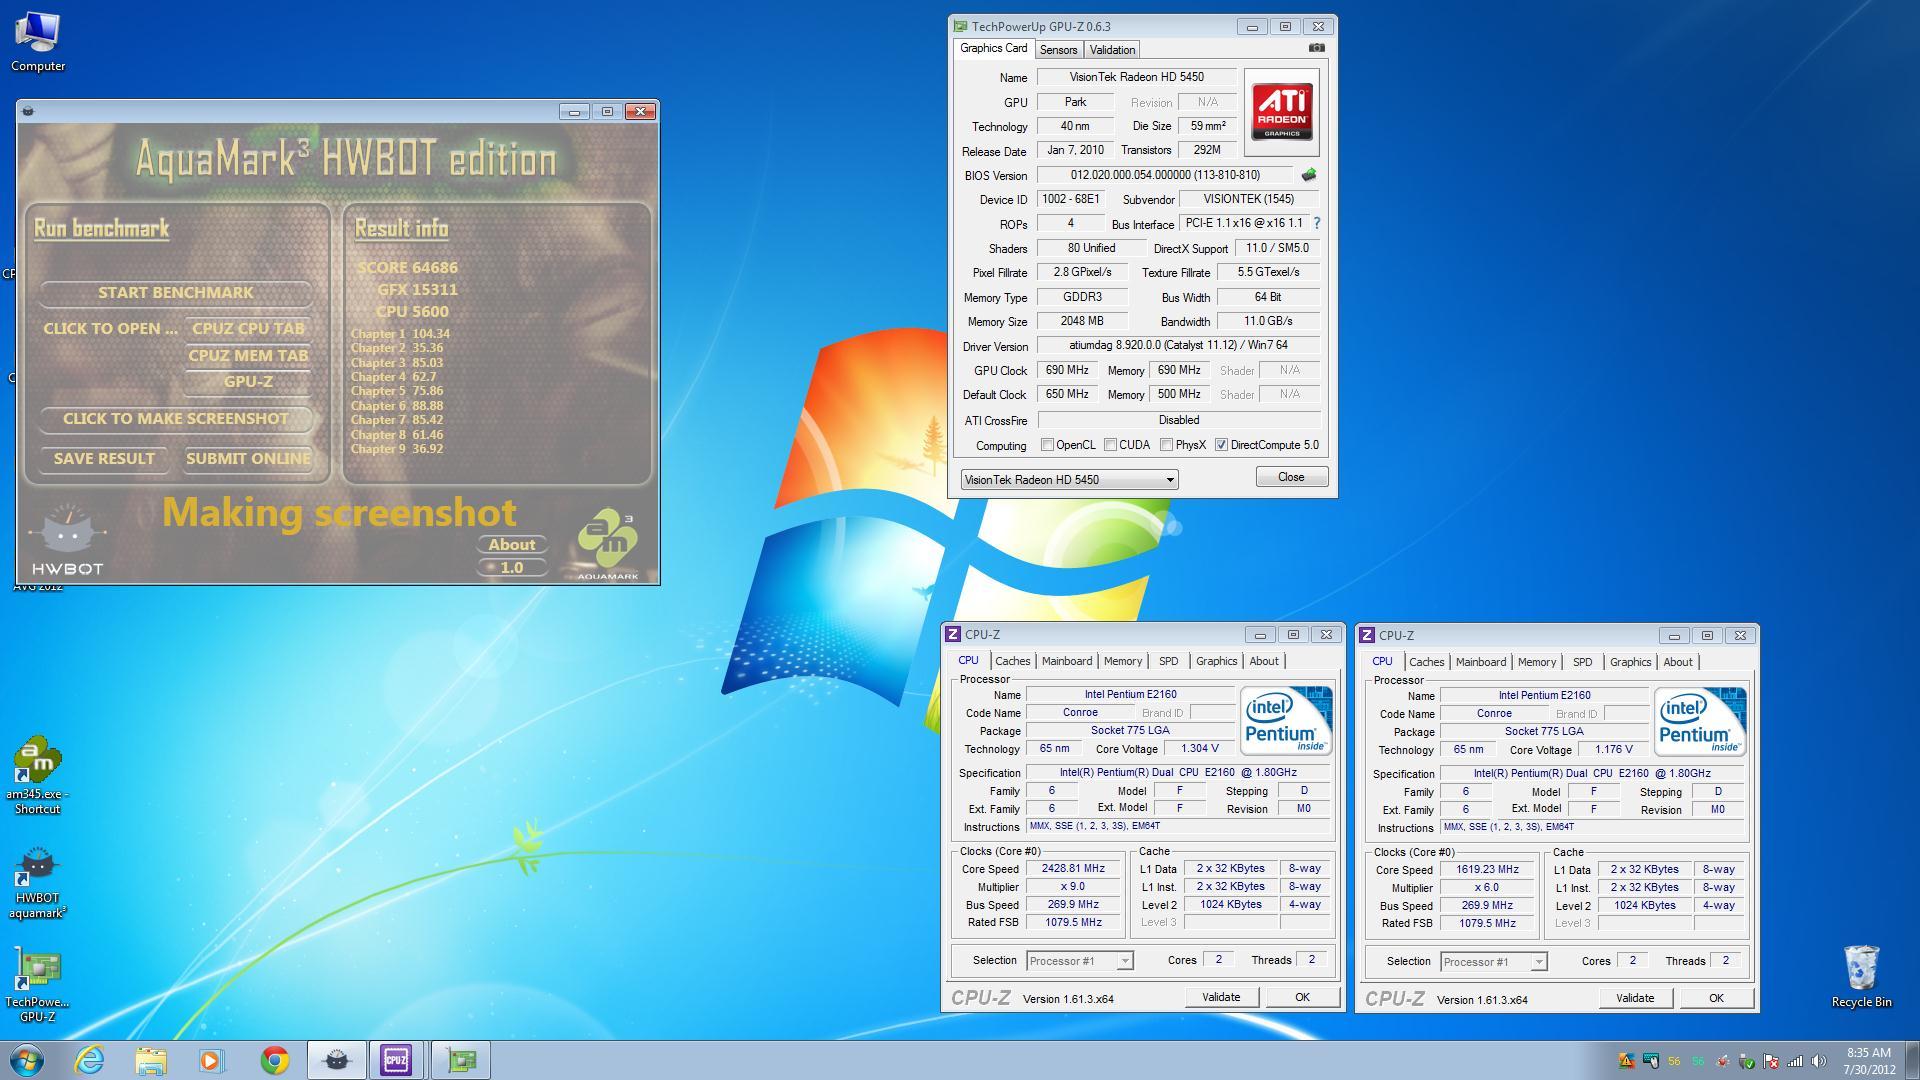Click AVG warning tray icon
Viewport: 1920px width, 1080px height.
1626,1061
